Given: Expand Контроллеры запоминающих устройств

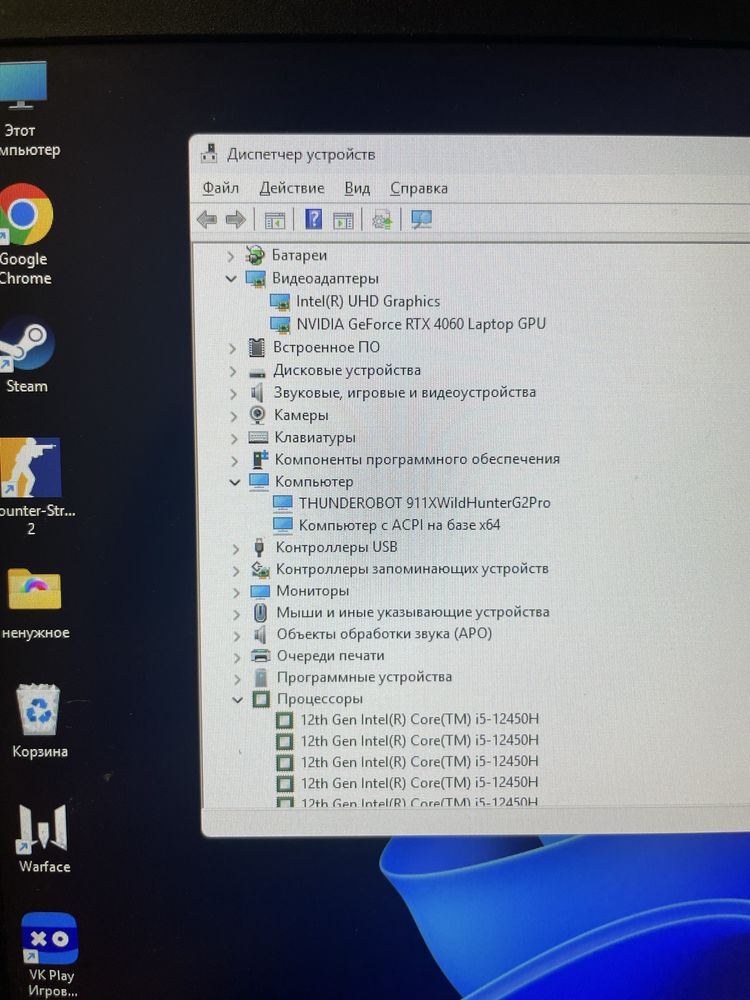Looking at the screenshot, I should (x=236, y=570).
